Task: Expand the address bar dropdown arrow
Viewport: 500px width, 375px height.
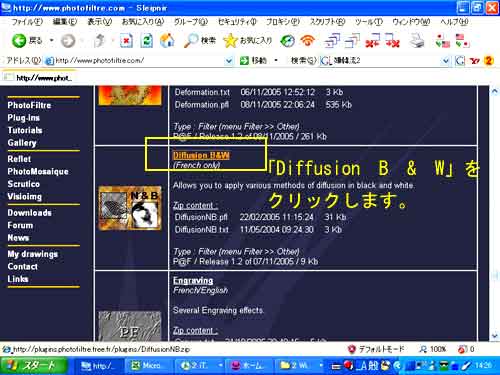Action: [x=229, y=61]
